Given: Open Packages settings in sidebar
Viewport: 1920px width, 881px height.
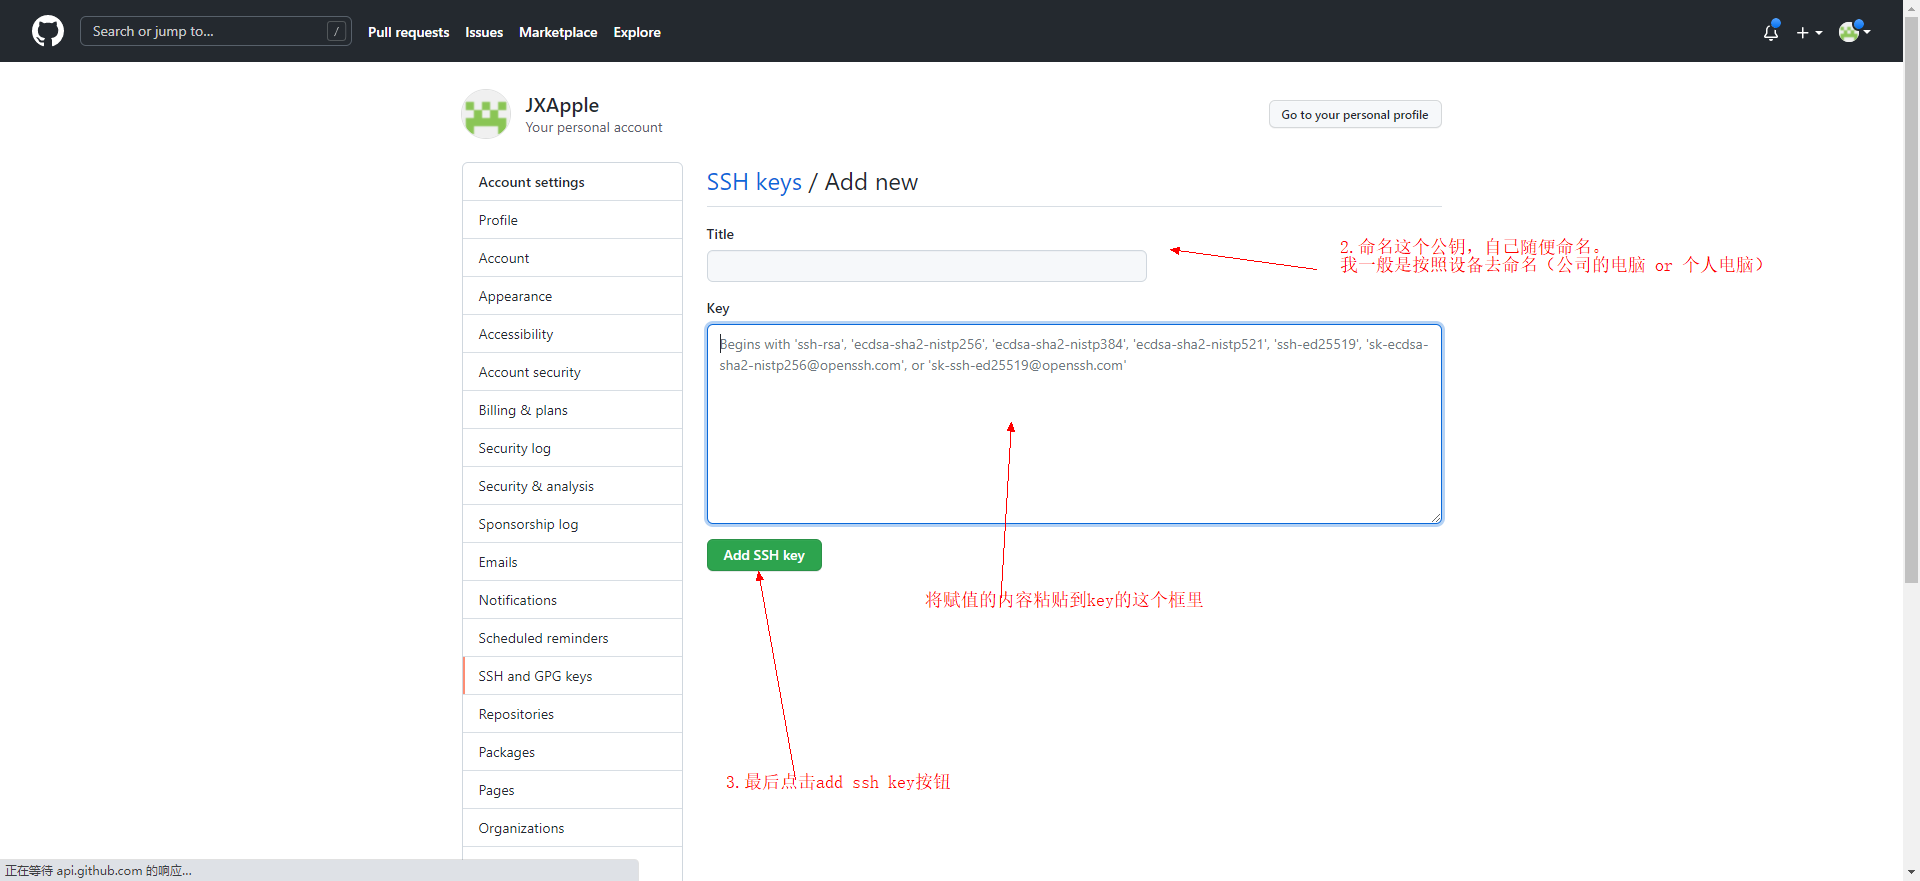Looking at the screenshot, I should point(572,752).
